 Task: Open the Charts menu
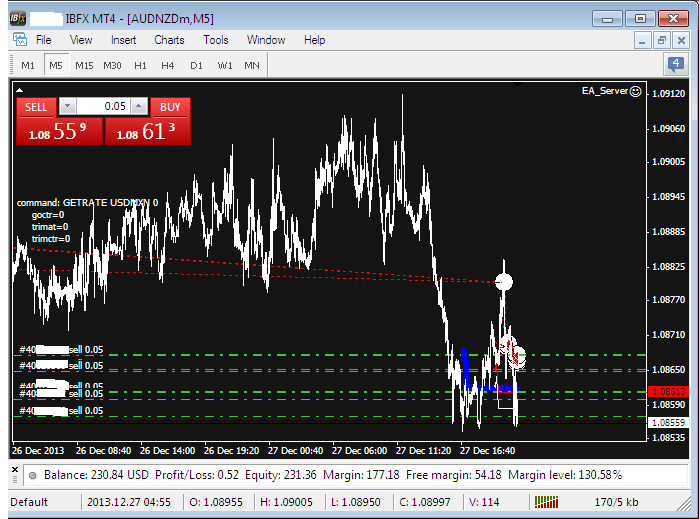[169, 40]
